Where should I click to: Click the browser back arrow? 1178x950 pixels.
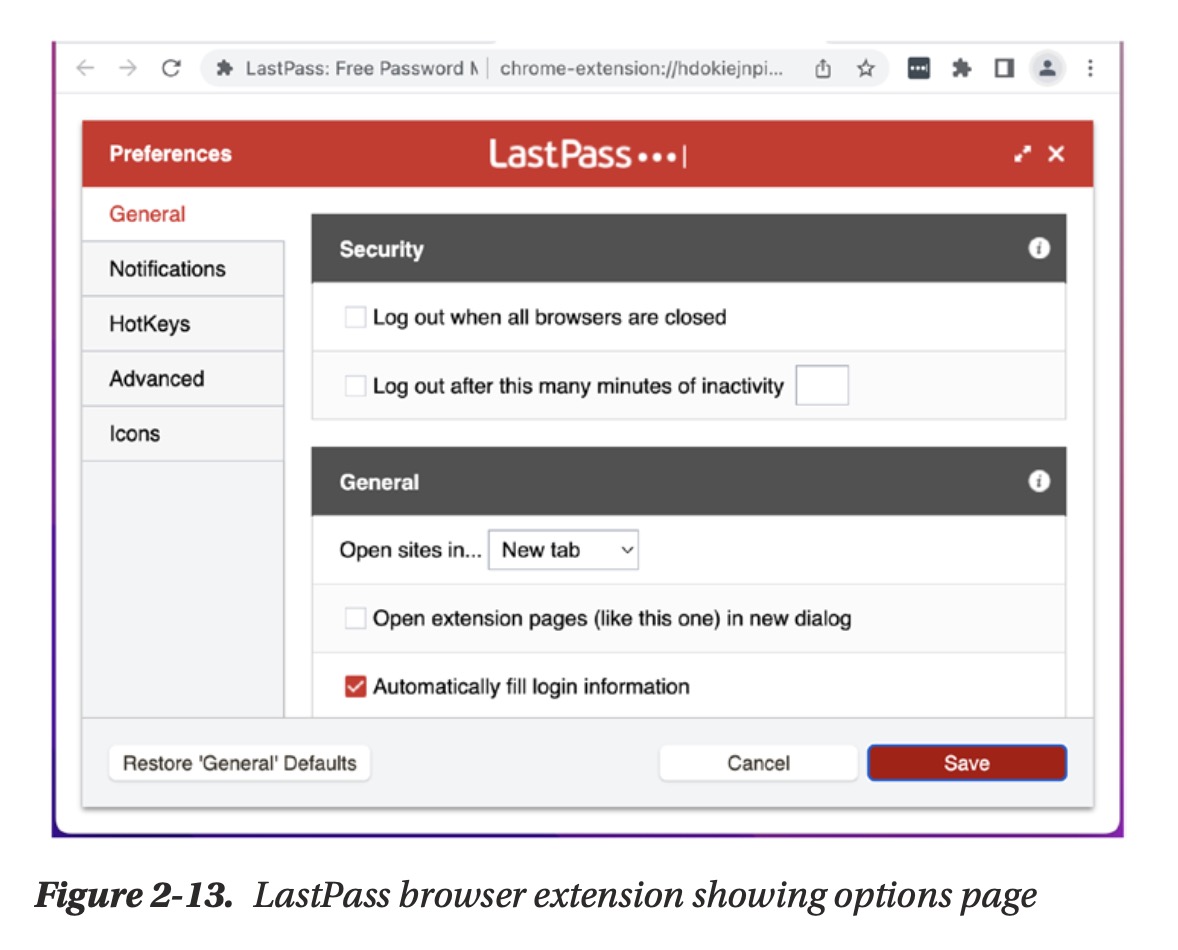click(86, 68)
